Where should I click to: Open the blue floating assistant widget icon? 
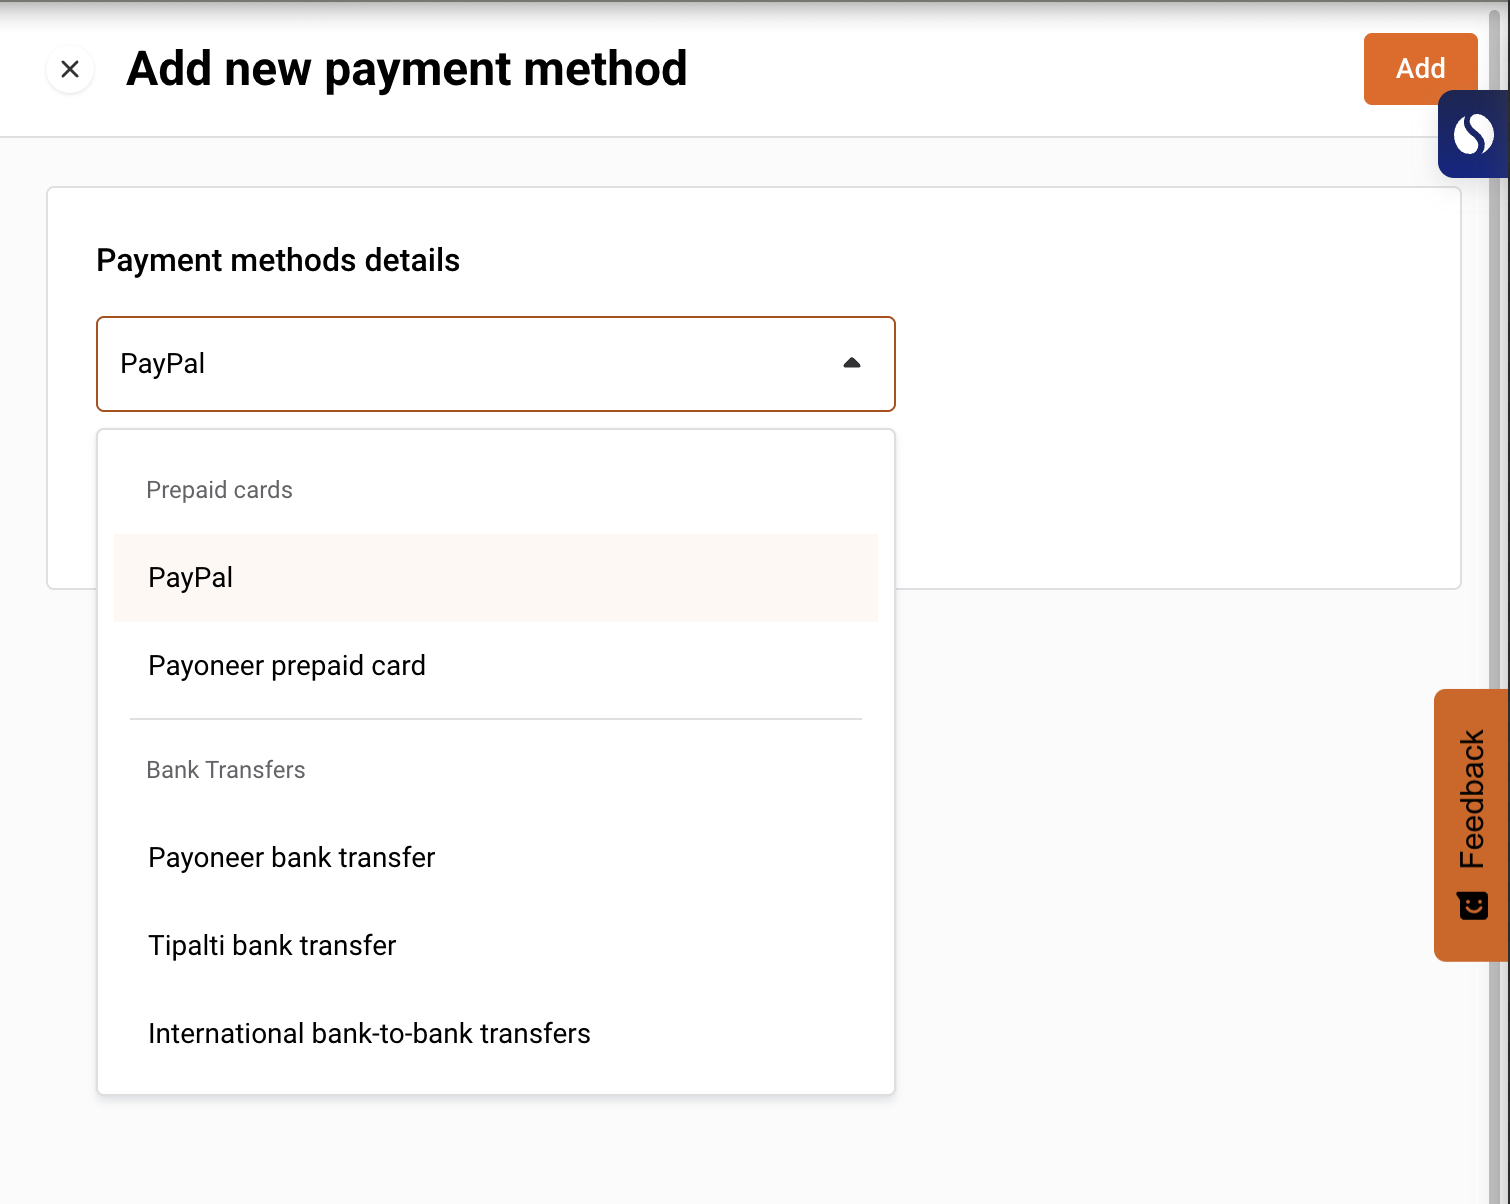[x=1473, y=134]
